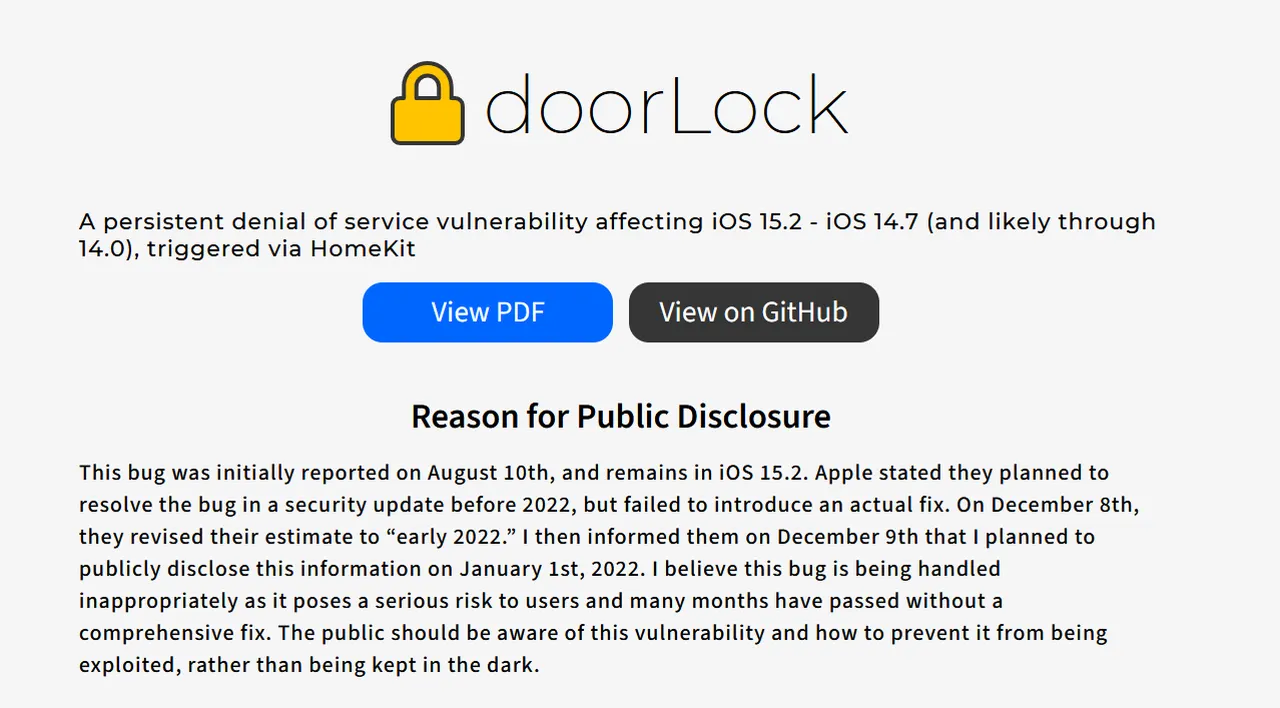
Task: Click the doorLock title wordmark
Action: coord(666,104)
